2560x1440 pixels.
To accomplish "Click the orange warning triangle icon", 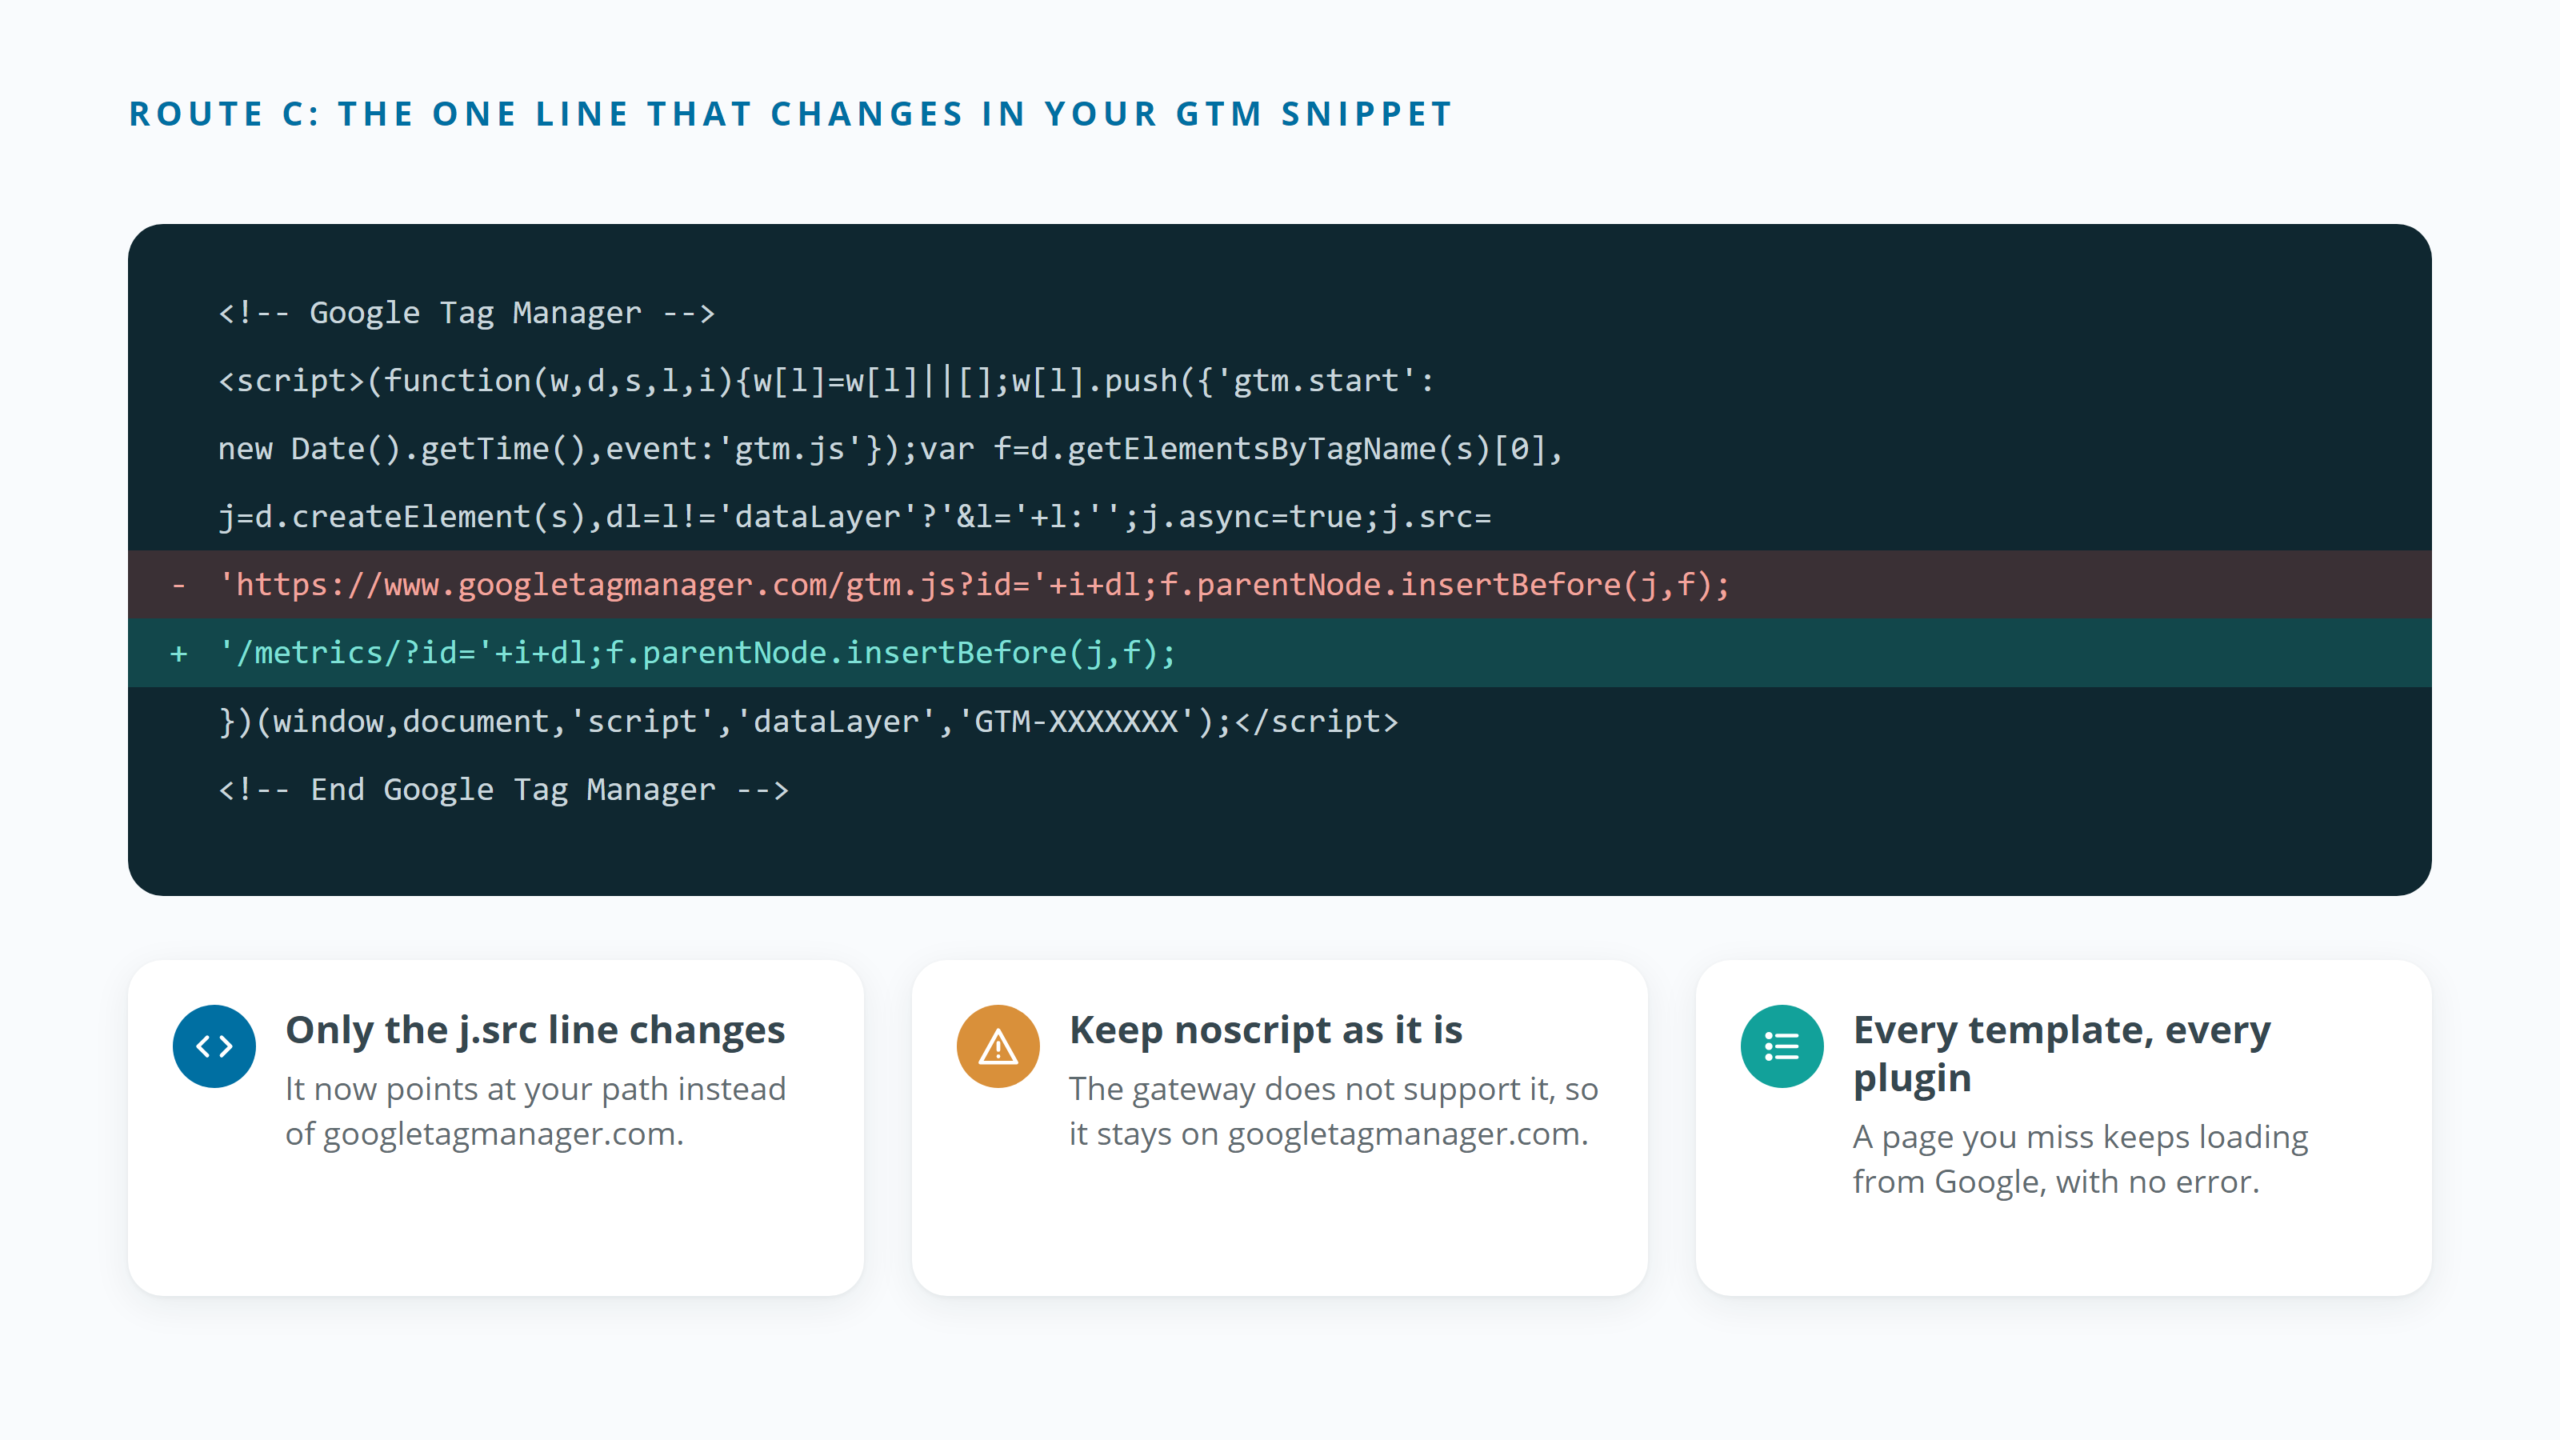I will (998, 1046).
